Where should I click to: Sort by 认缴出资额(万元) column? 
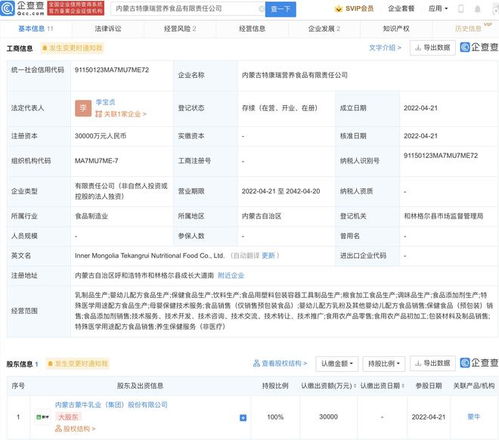pyautogui.click(x=328, y=386)
